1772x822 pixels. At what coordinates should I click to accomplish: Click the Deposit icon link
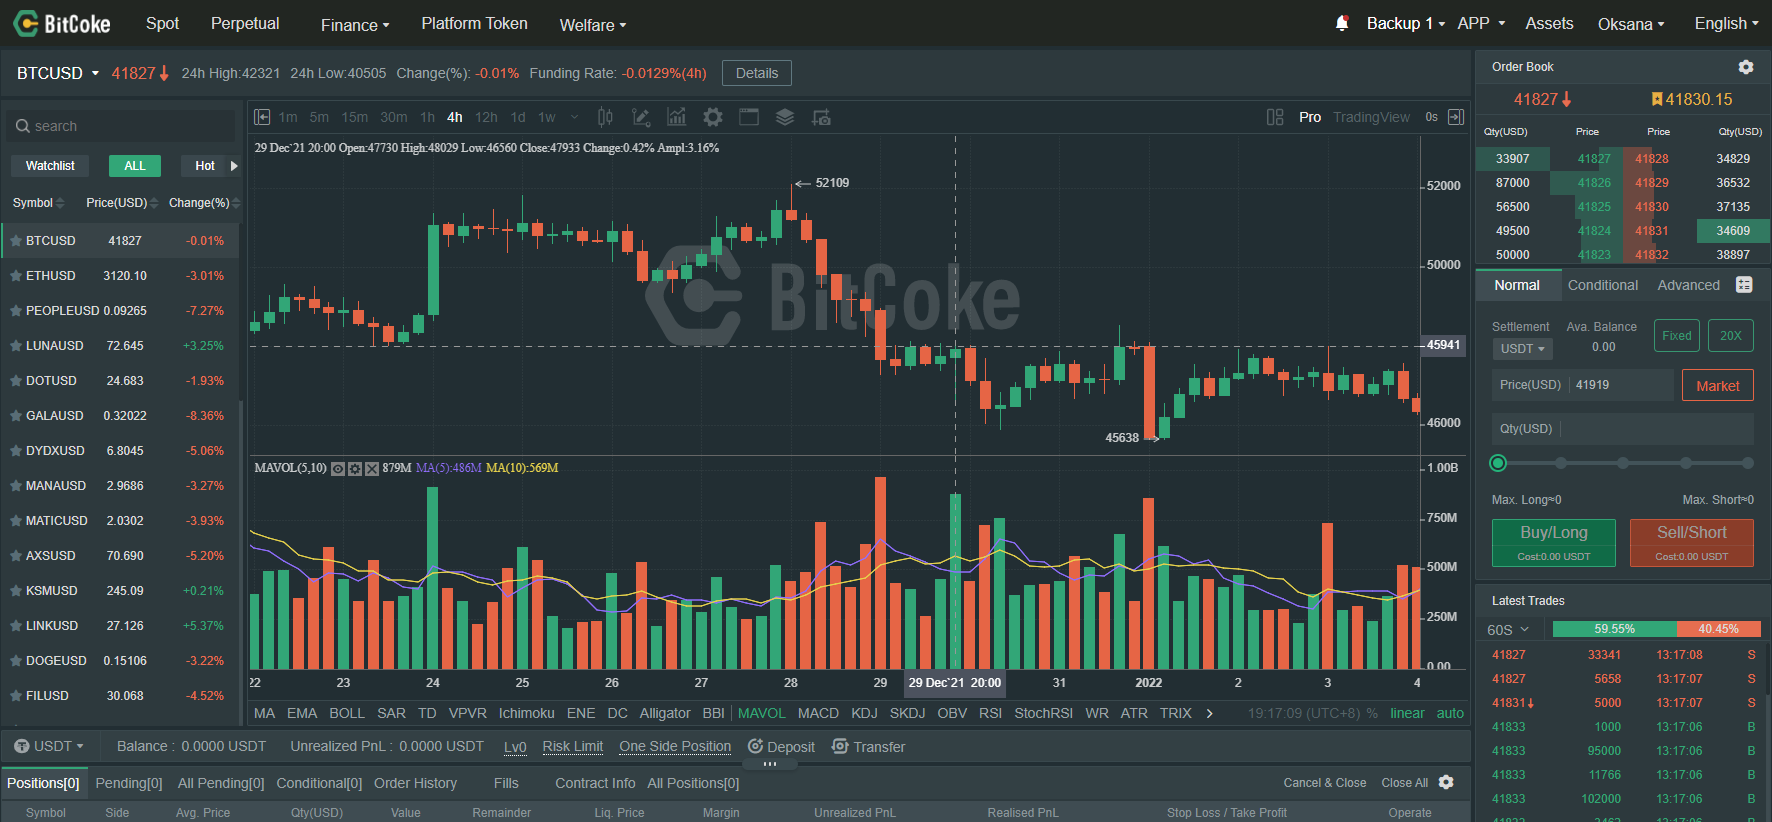coord(781,746)
